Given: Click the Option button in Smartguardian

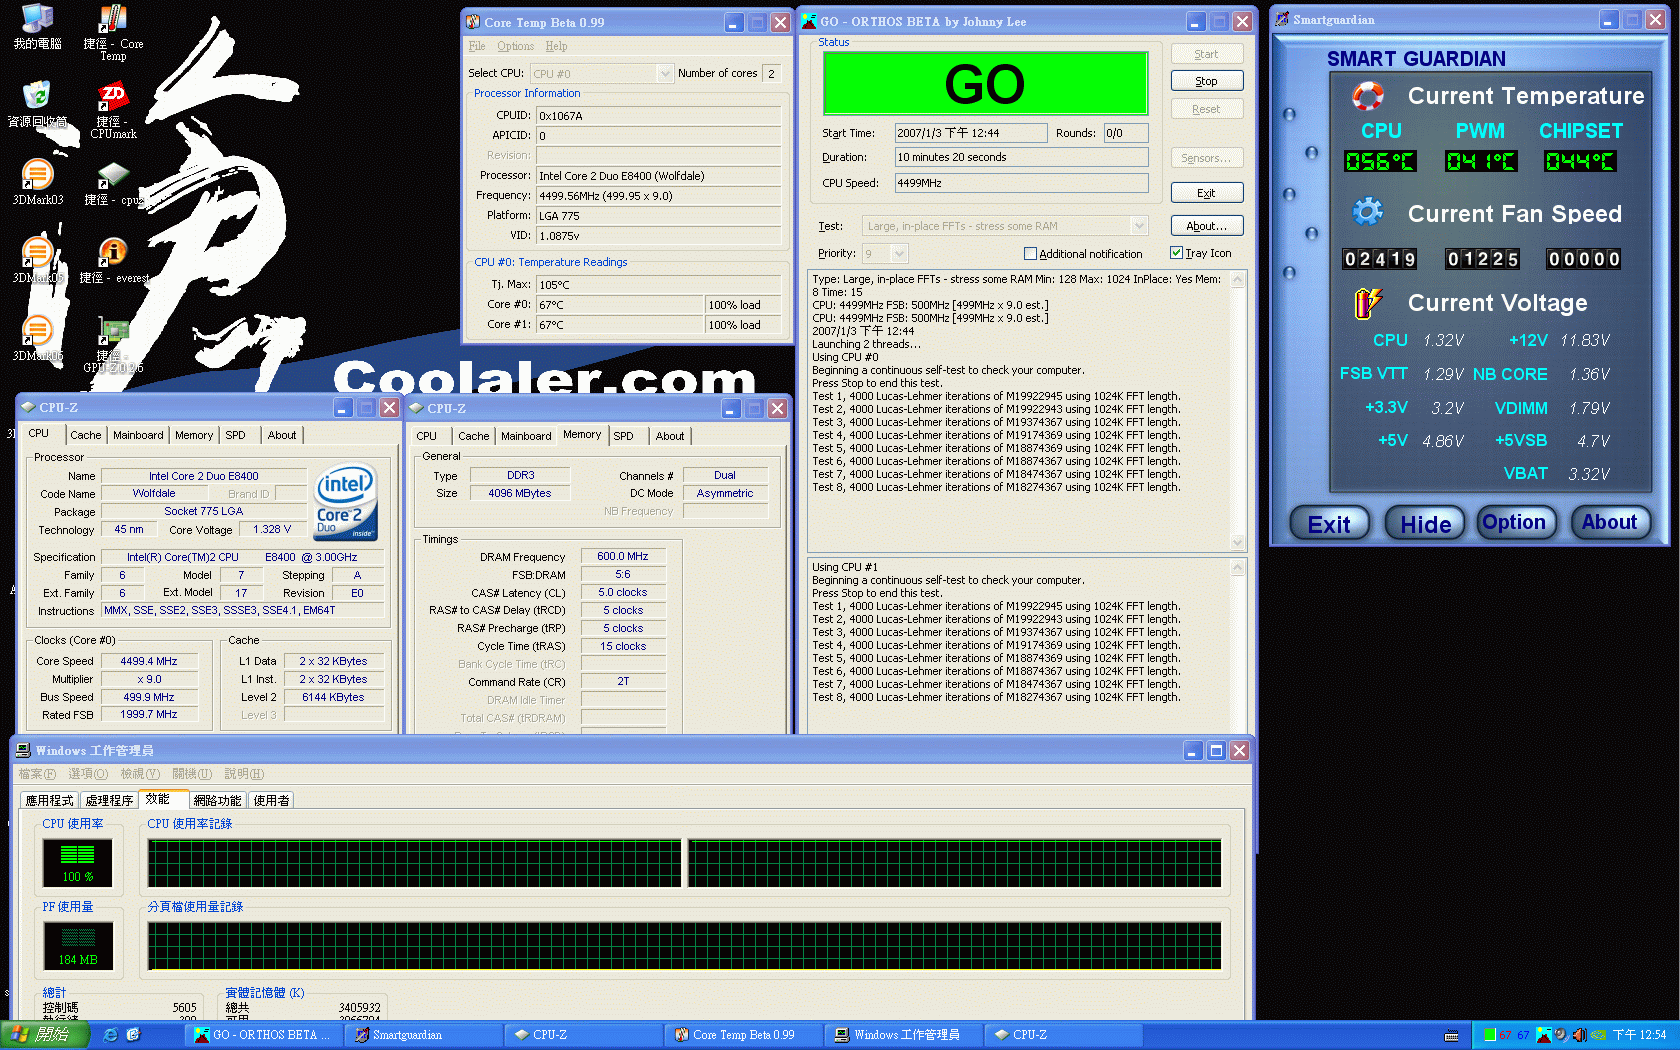Looking at the screenshot, I should pos(1515,522).
